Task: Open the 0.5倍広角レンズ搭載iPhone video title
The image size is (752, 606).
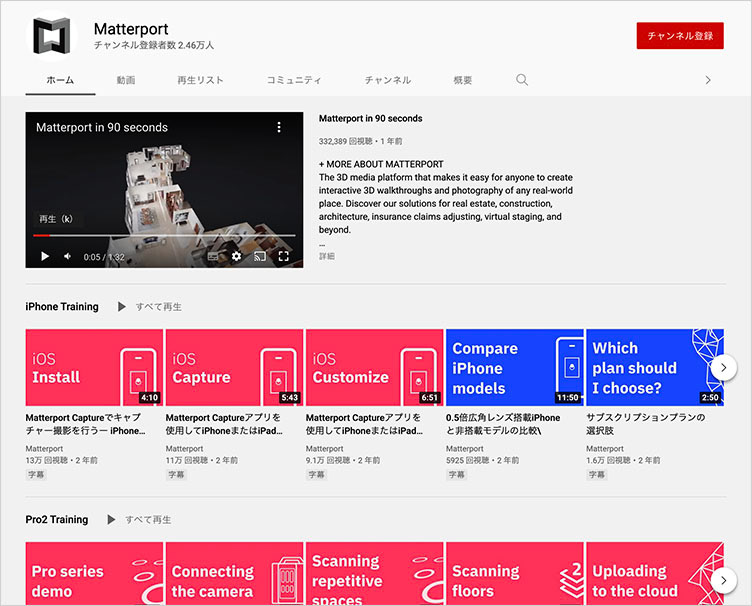Action: click(503, 424)
